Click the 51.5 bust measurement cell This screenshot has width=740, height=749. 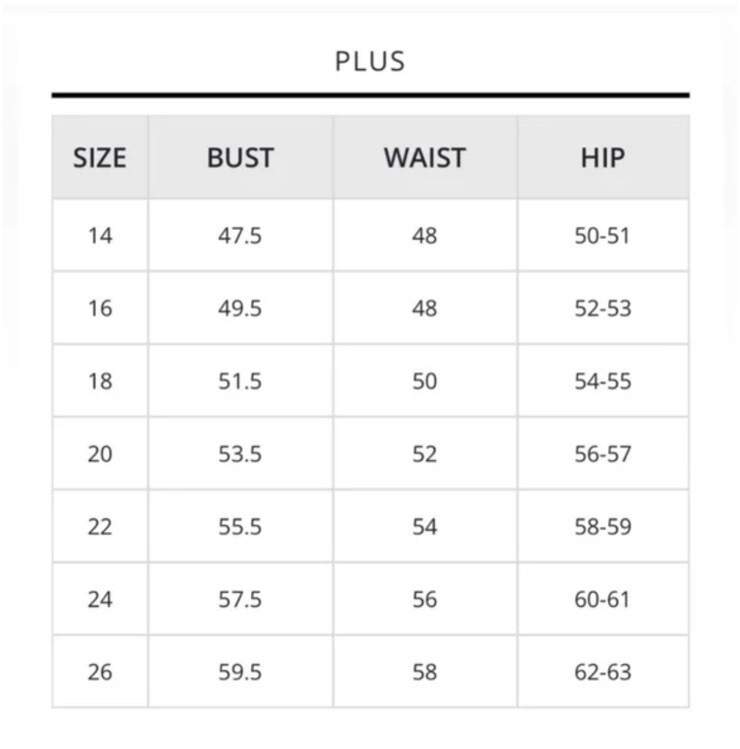[x=240, y=381]
